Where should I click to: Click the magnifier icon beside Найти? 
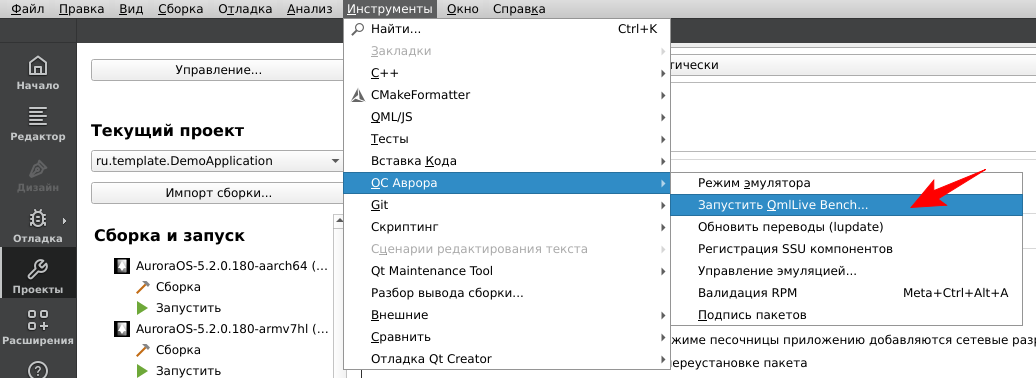click(357, 29)
